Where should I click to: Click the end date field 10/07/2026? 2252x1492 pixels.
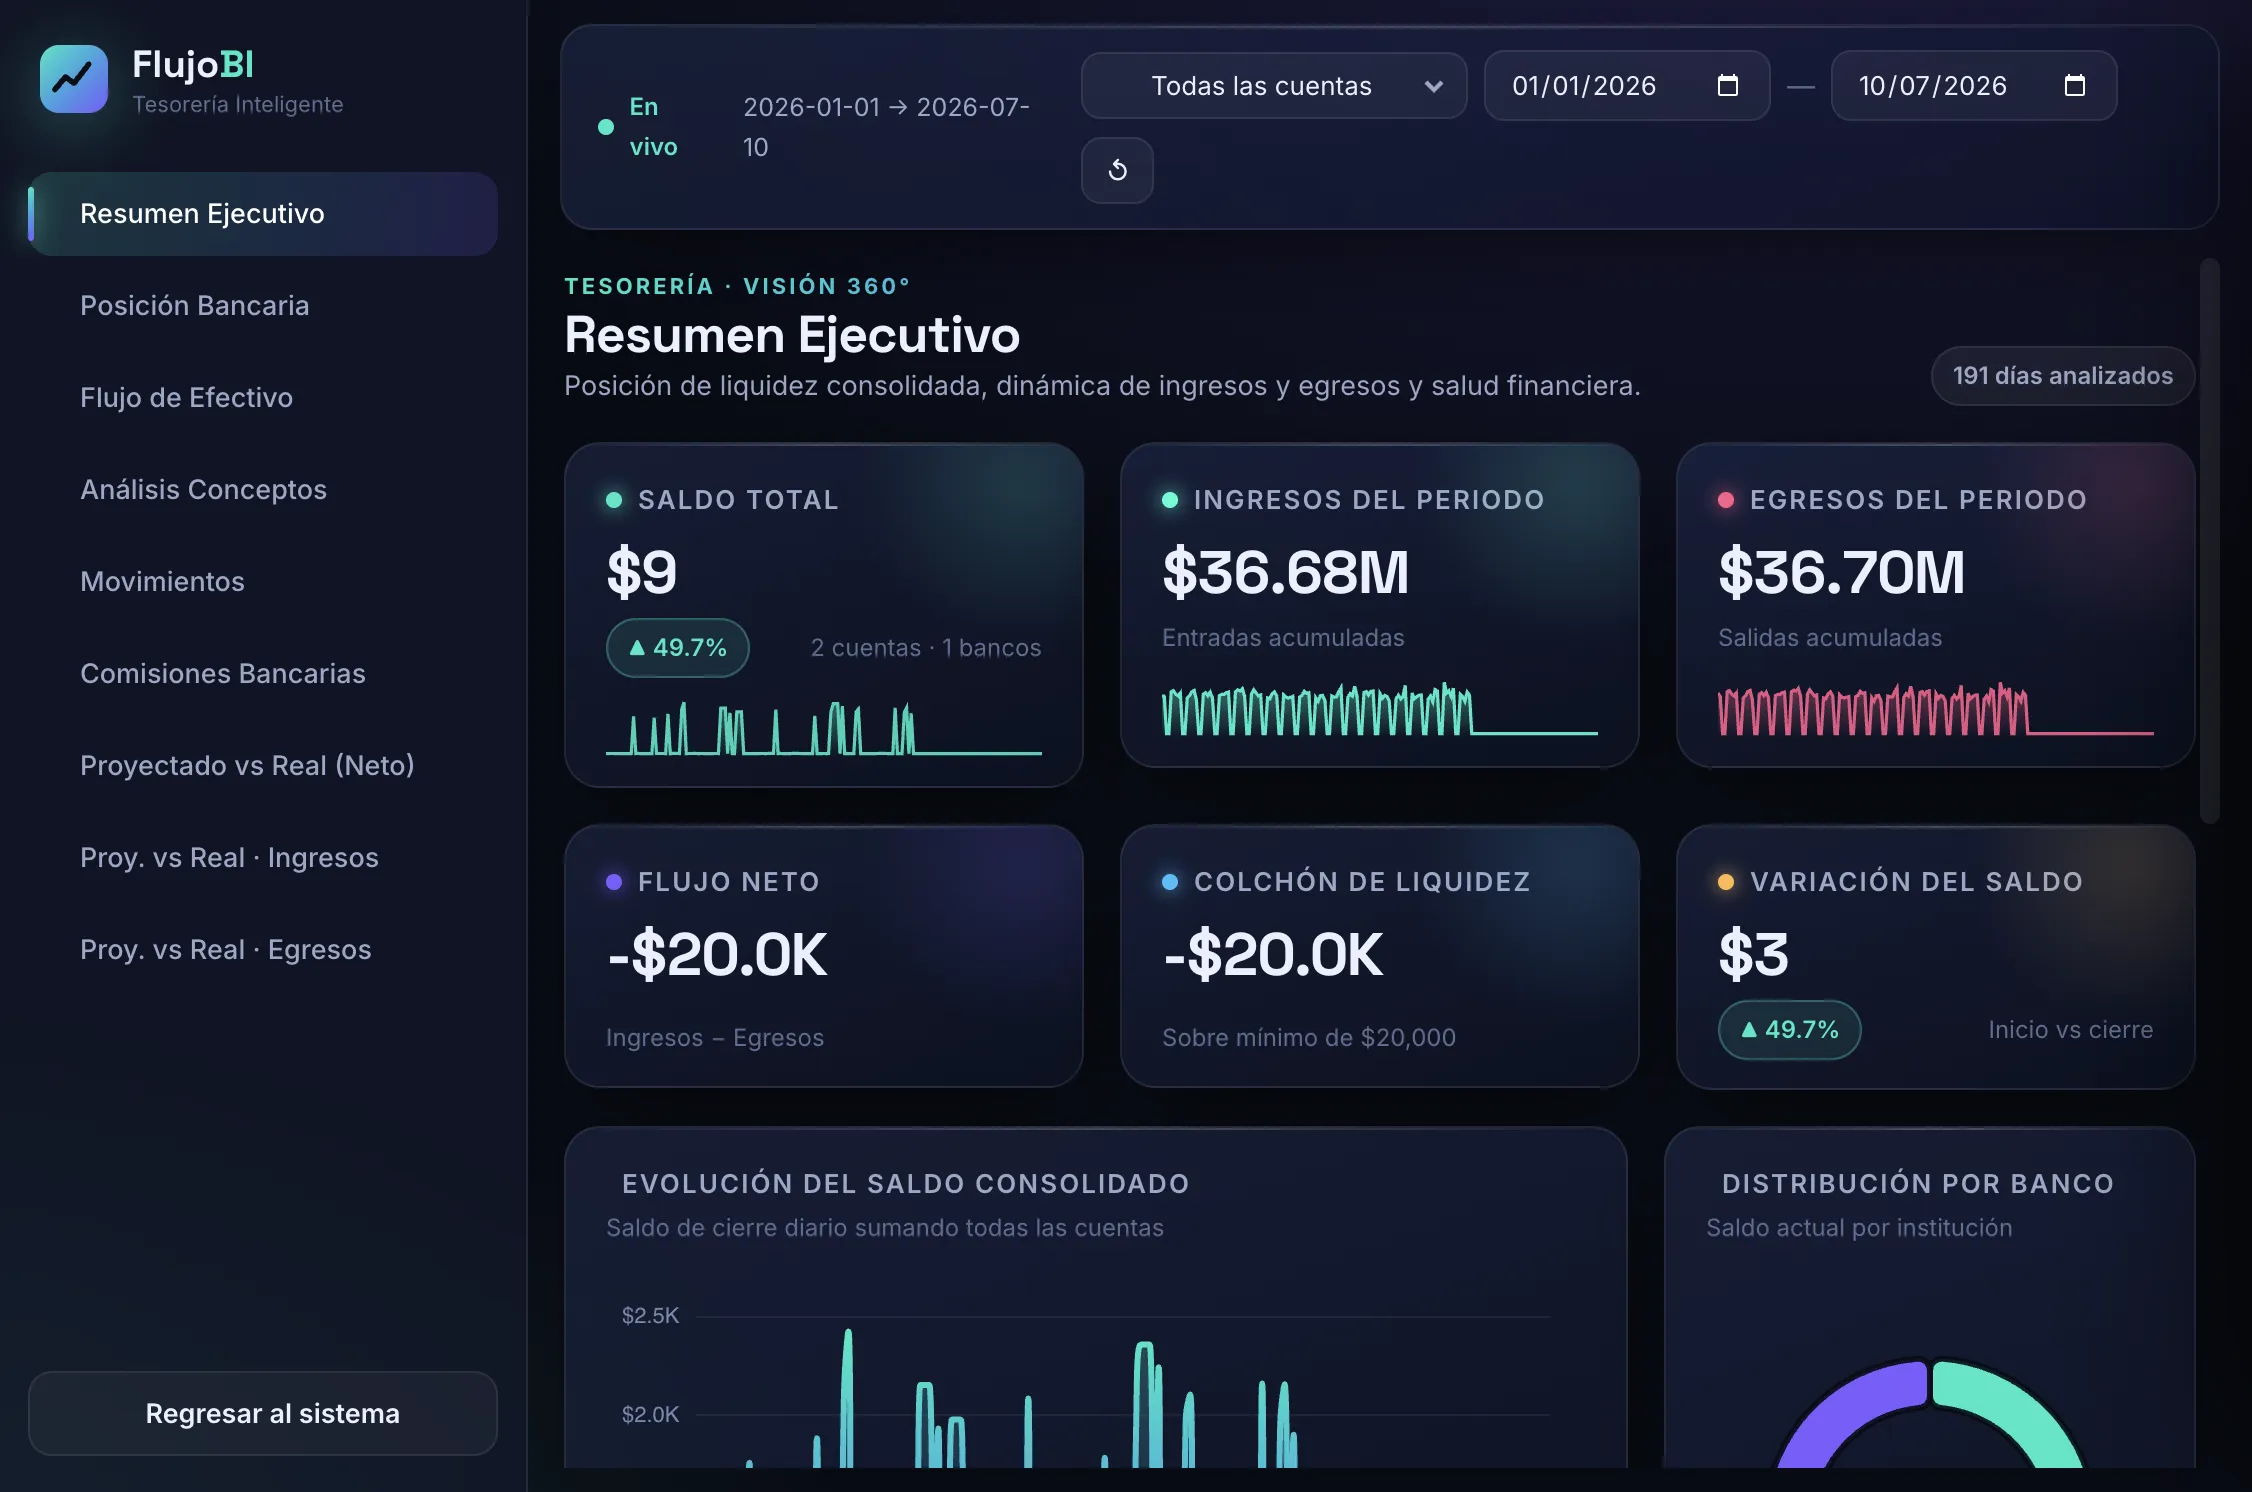click(x=1974, y=86)
